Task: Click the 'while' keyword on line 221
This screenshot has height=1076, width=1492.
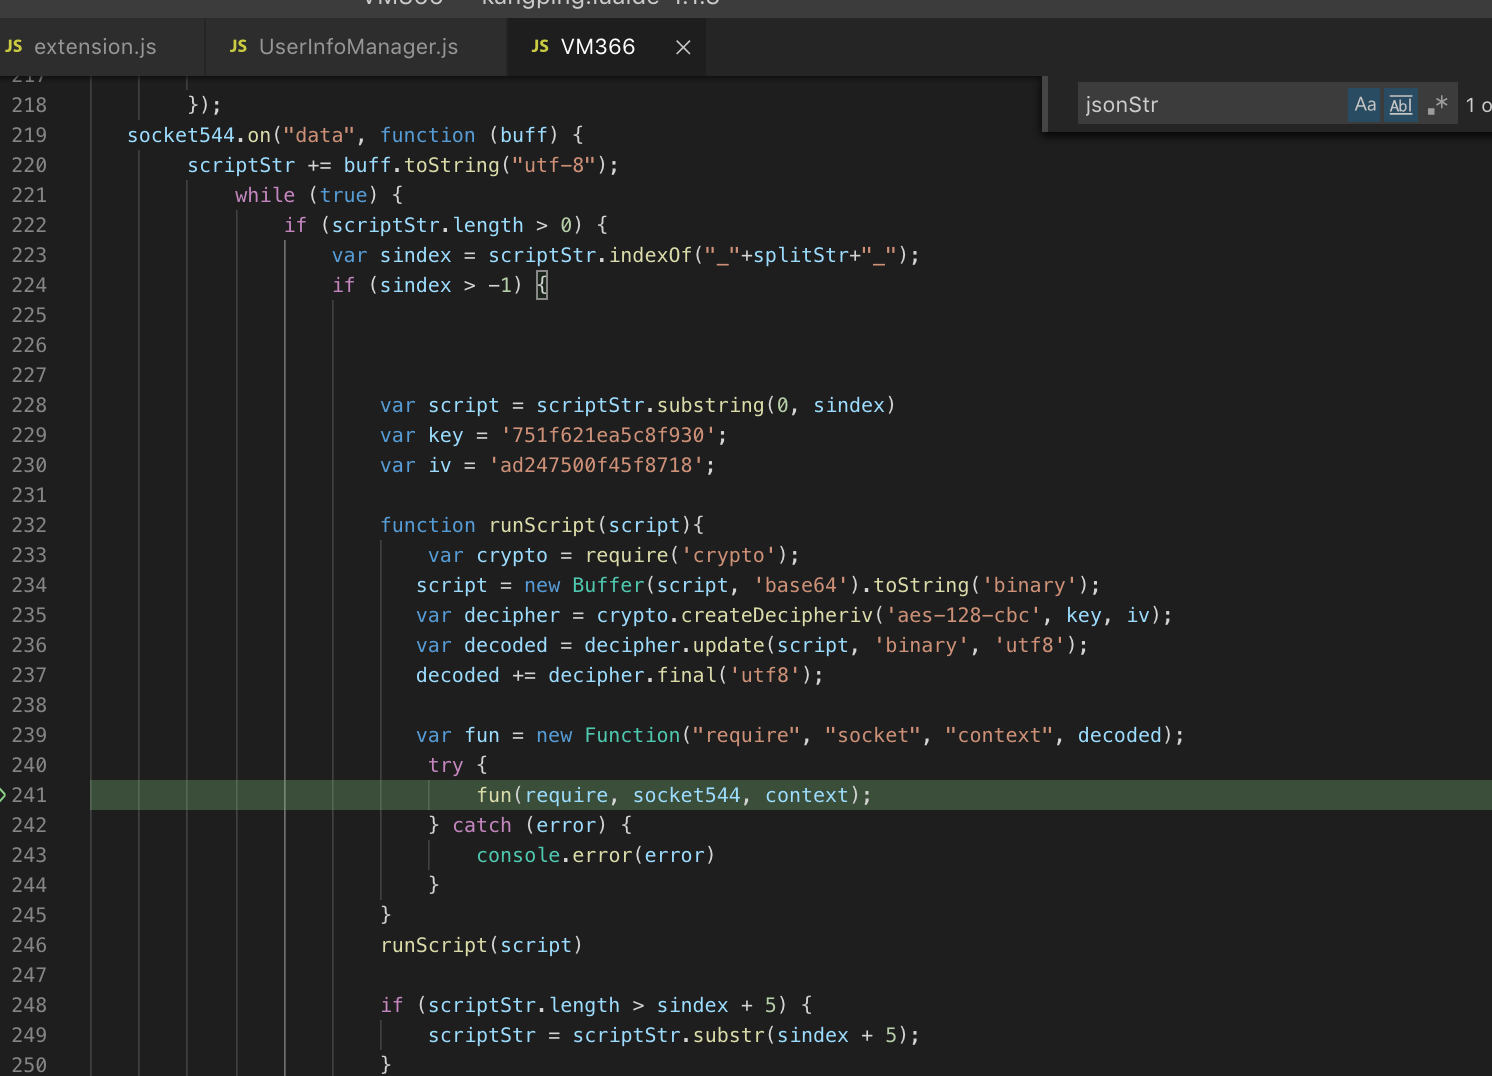Action: coord(265,195)
